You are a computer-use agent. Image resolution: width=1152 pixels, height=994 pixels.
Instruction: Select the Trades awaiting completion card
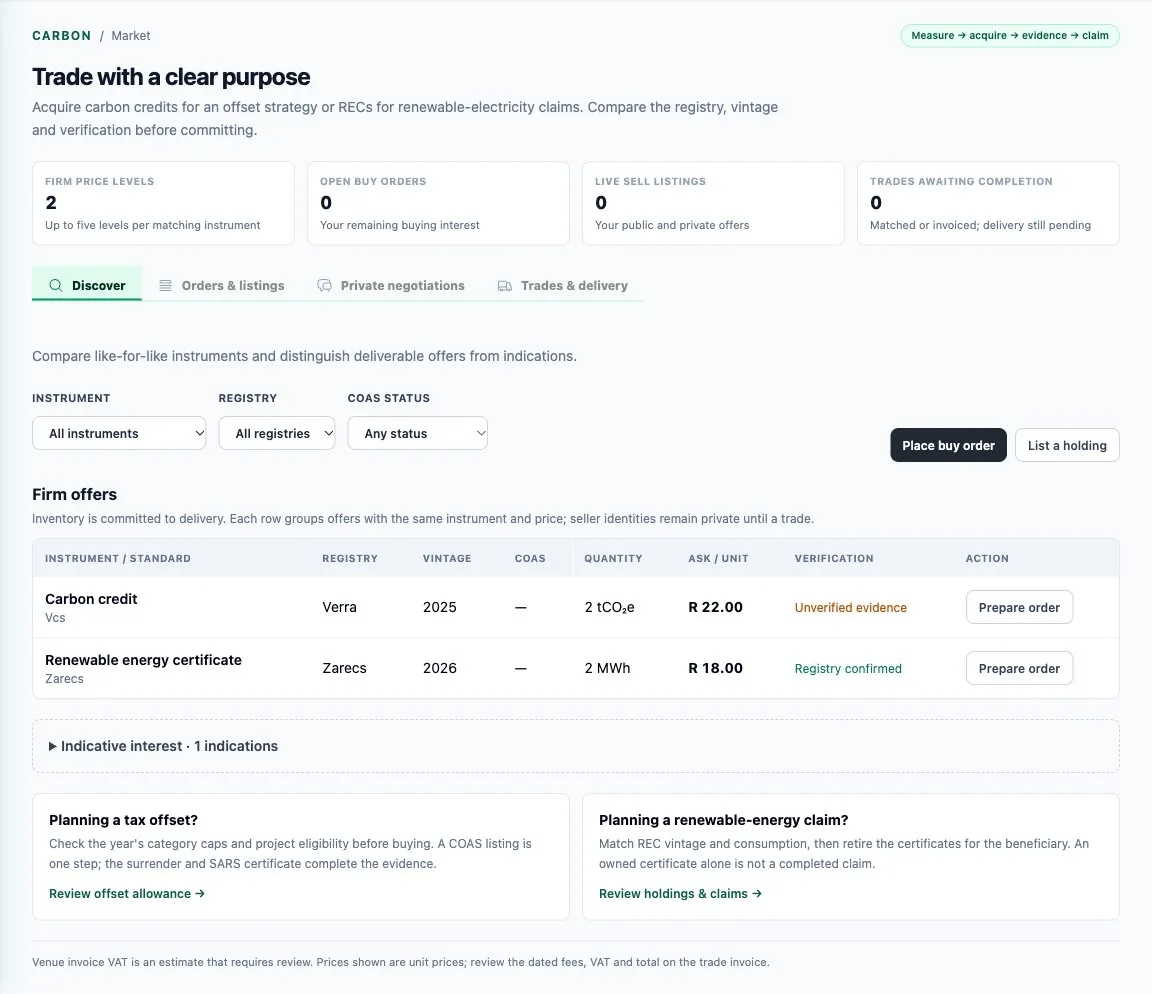point(988,204)
